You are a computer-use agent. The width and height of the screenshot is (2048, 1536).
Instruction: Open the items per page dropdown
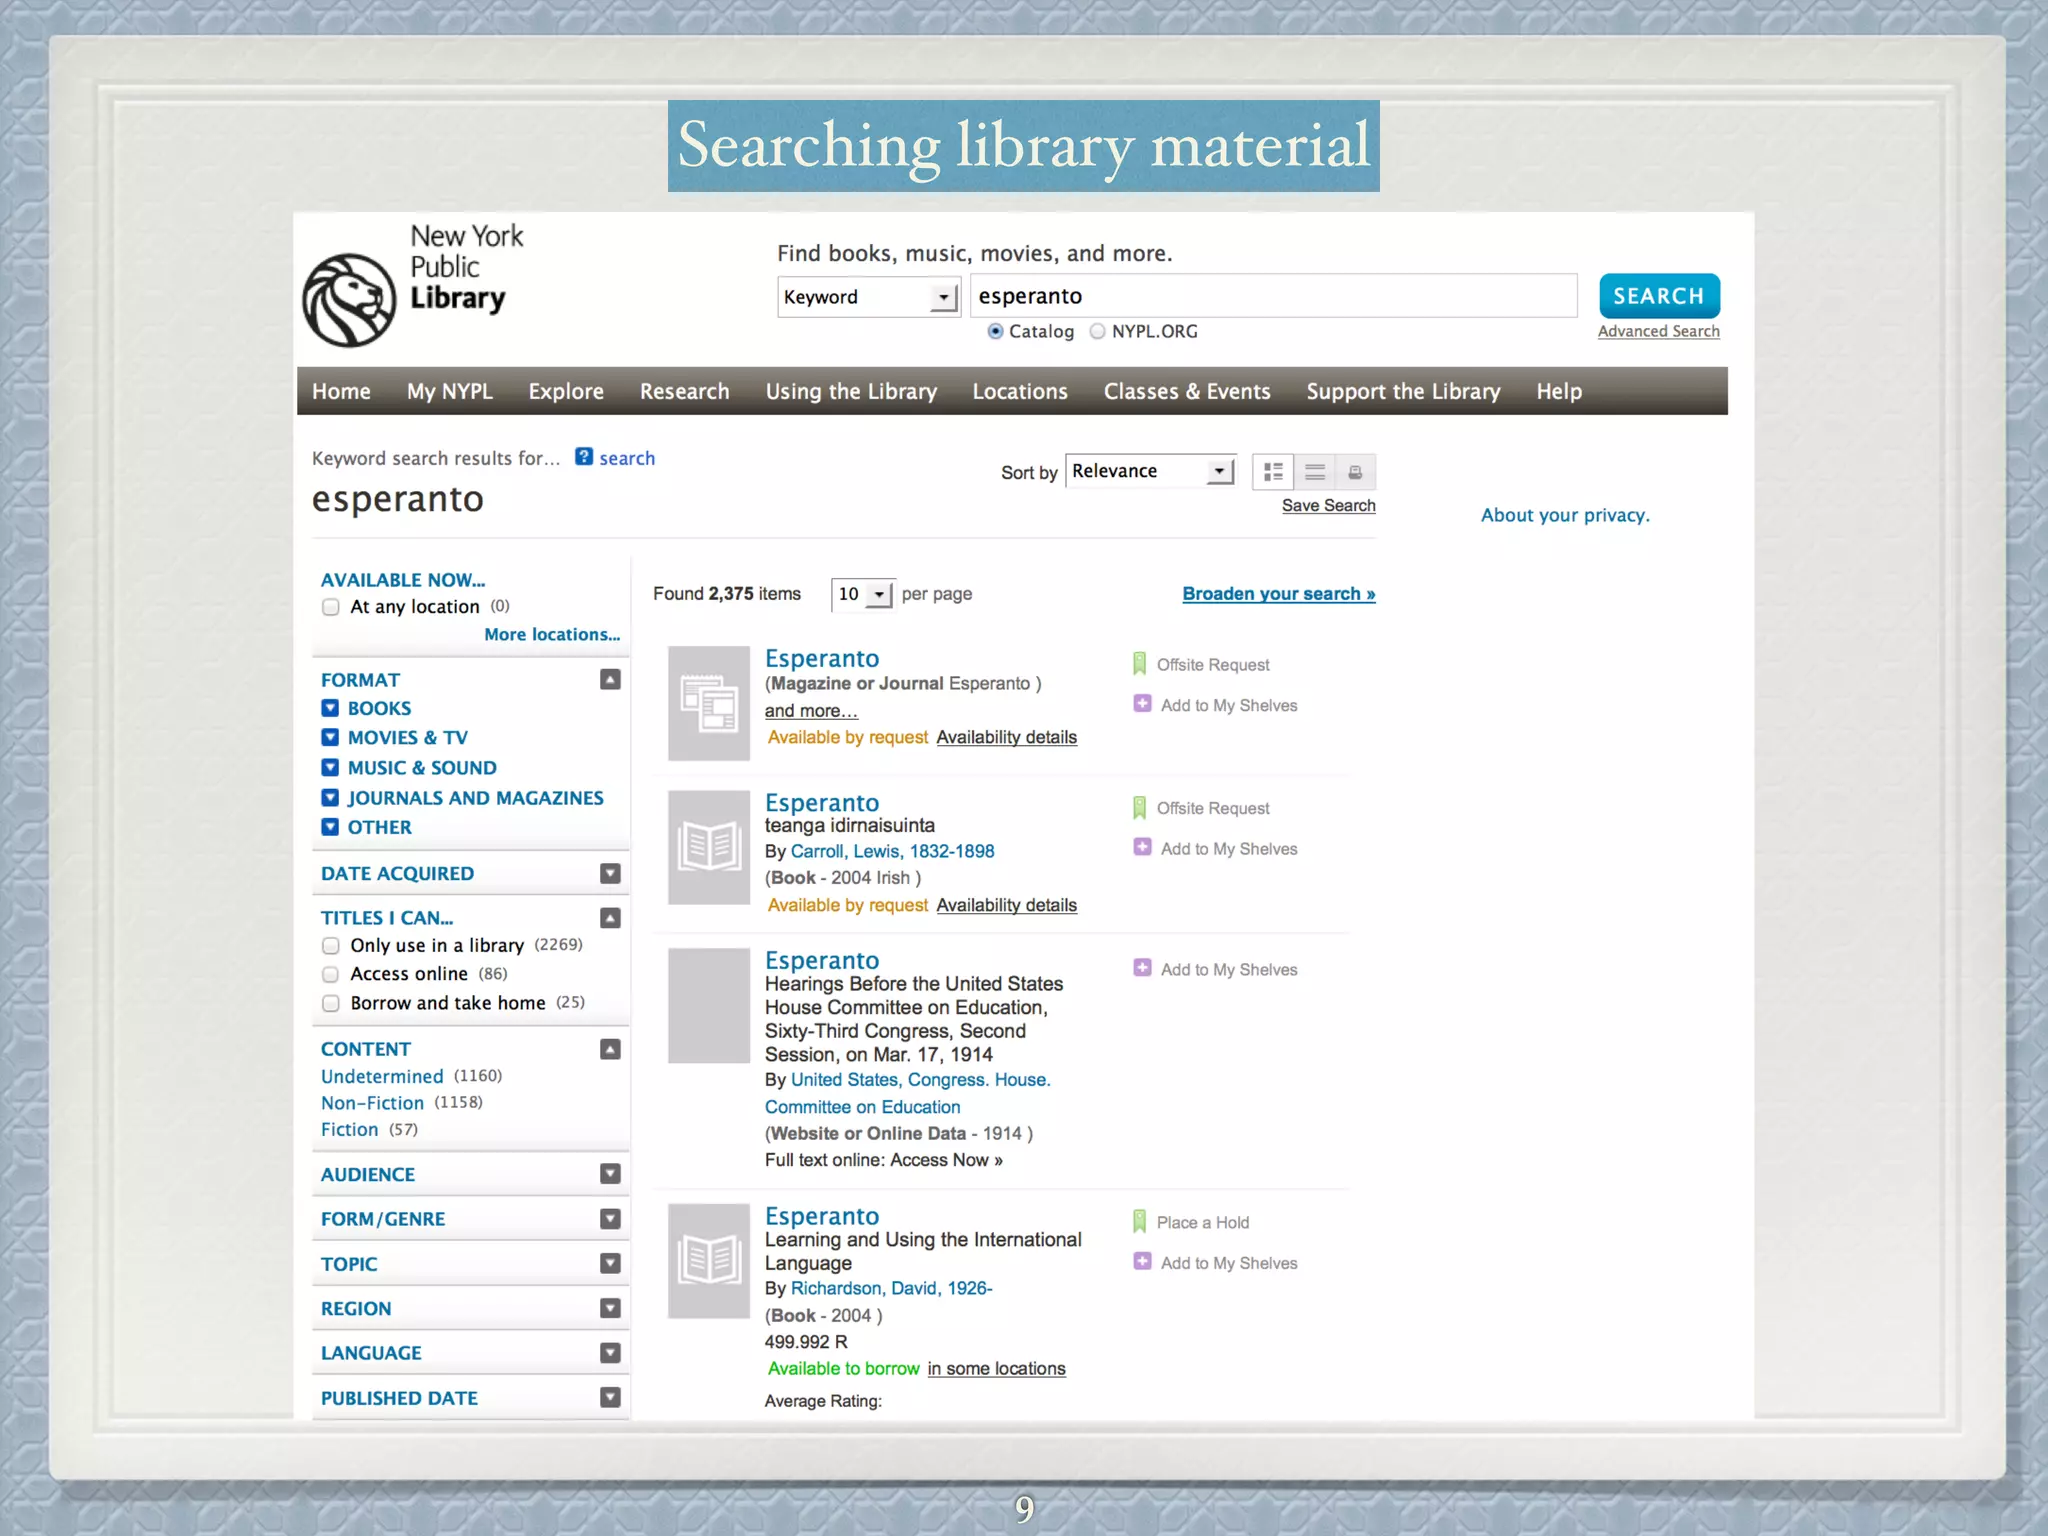pyautogui.click(x=862, y=594)
